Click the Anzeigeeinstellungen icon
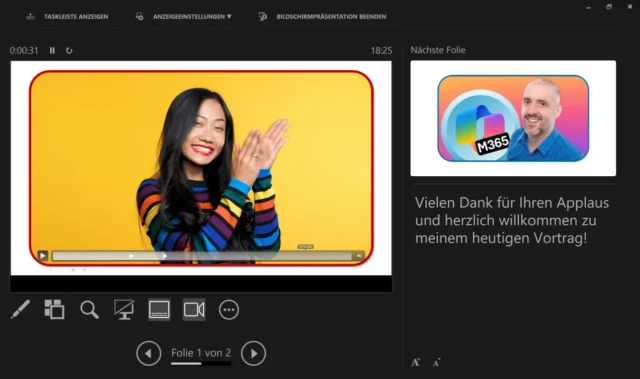The height and width of the screenshot is (379, 640). pos(139,17)
